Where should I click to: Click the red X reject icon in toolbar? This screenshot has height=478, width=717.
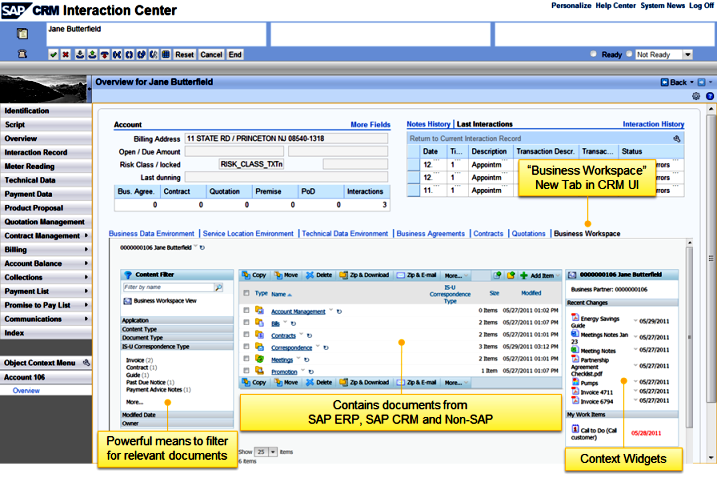pos(66,54)
